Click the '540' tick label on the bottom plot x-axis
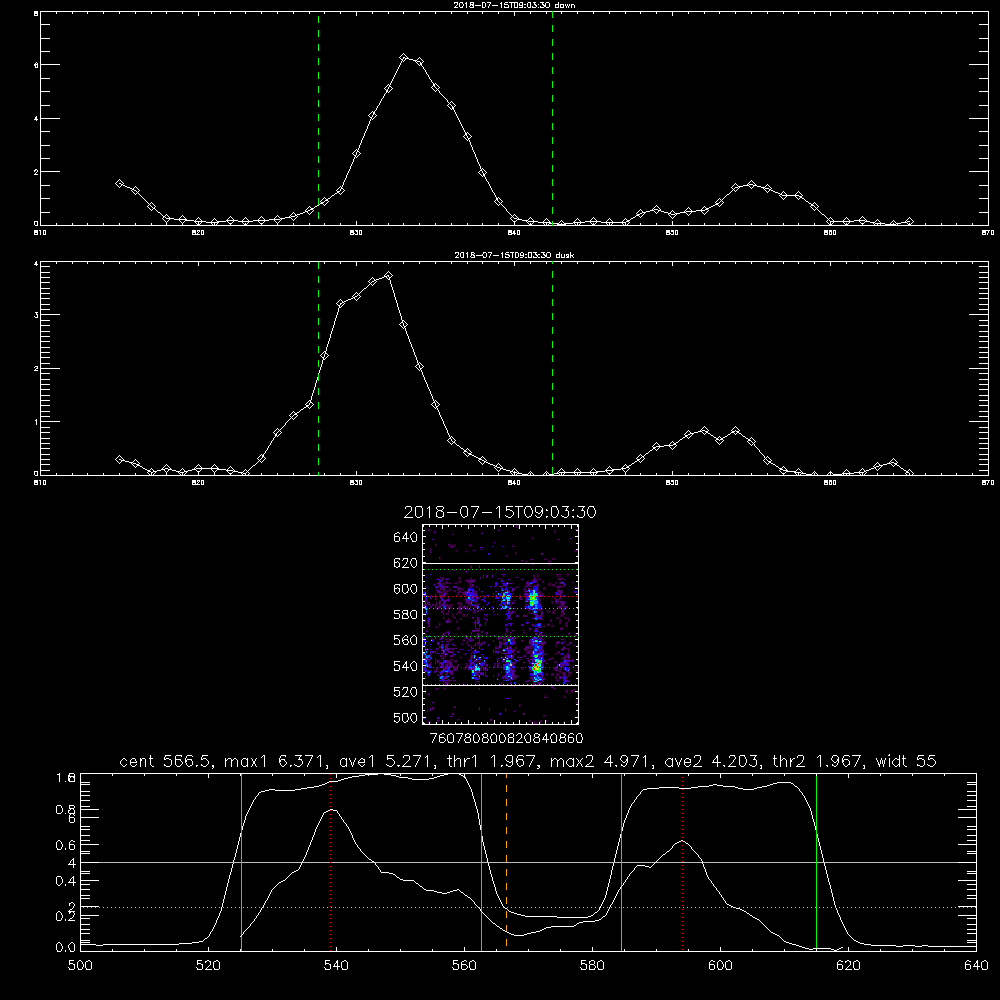The width and height of the screenshot is (1000, 1000). [x=336, y=966]
